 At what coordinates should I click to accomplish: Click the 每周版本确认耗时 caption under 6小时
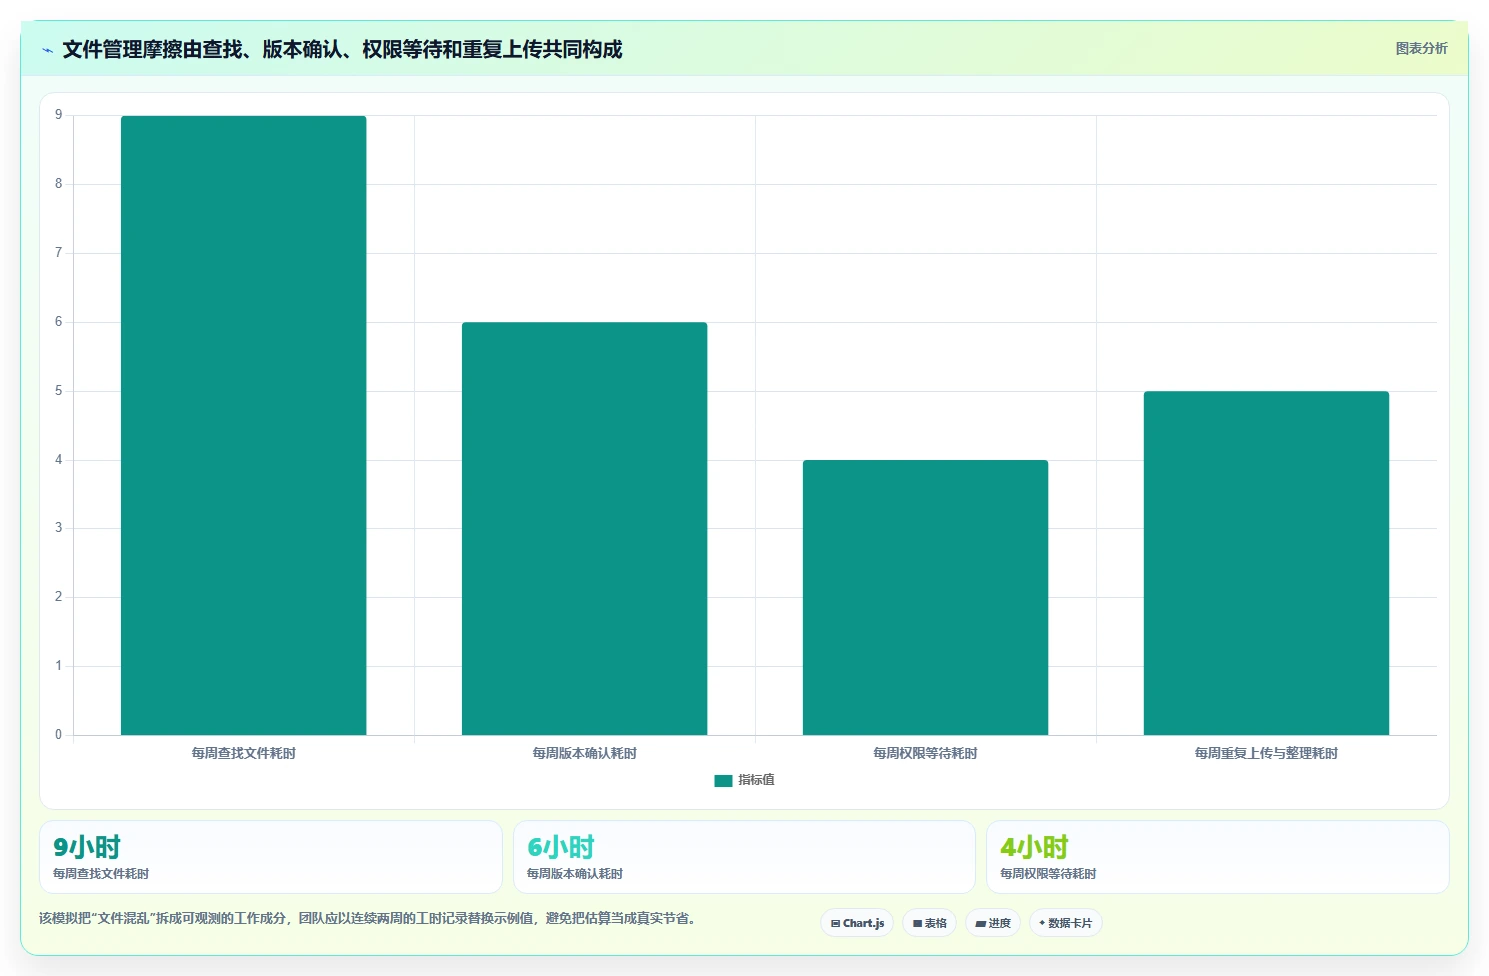click(575, 874)
